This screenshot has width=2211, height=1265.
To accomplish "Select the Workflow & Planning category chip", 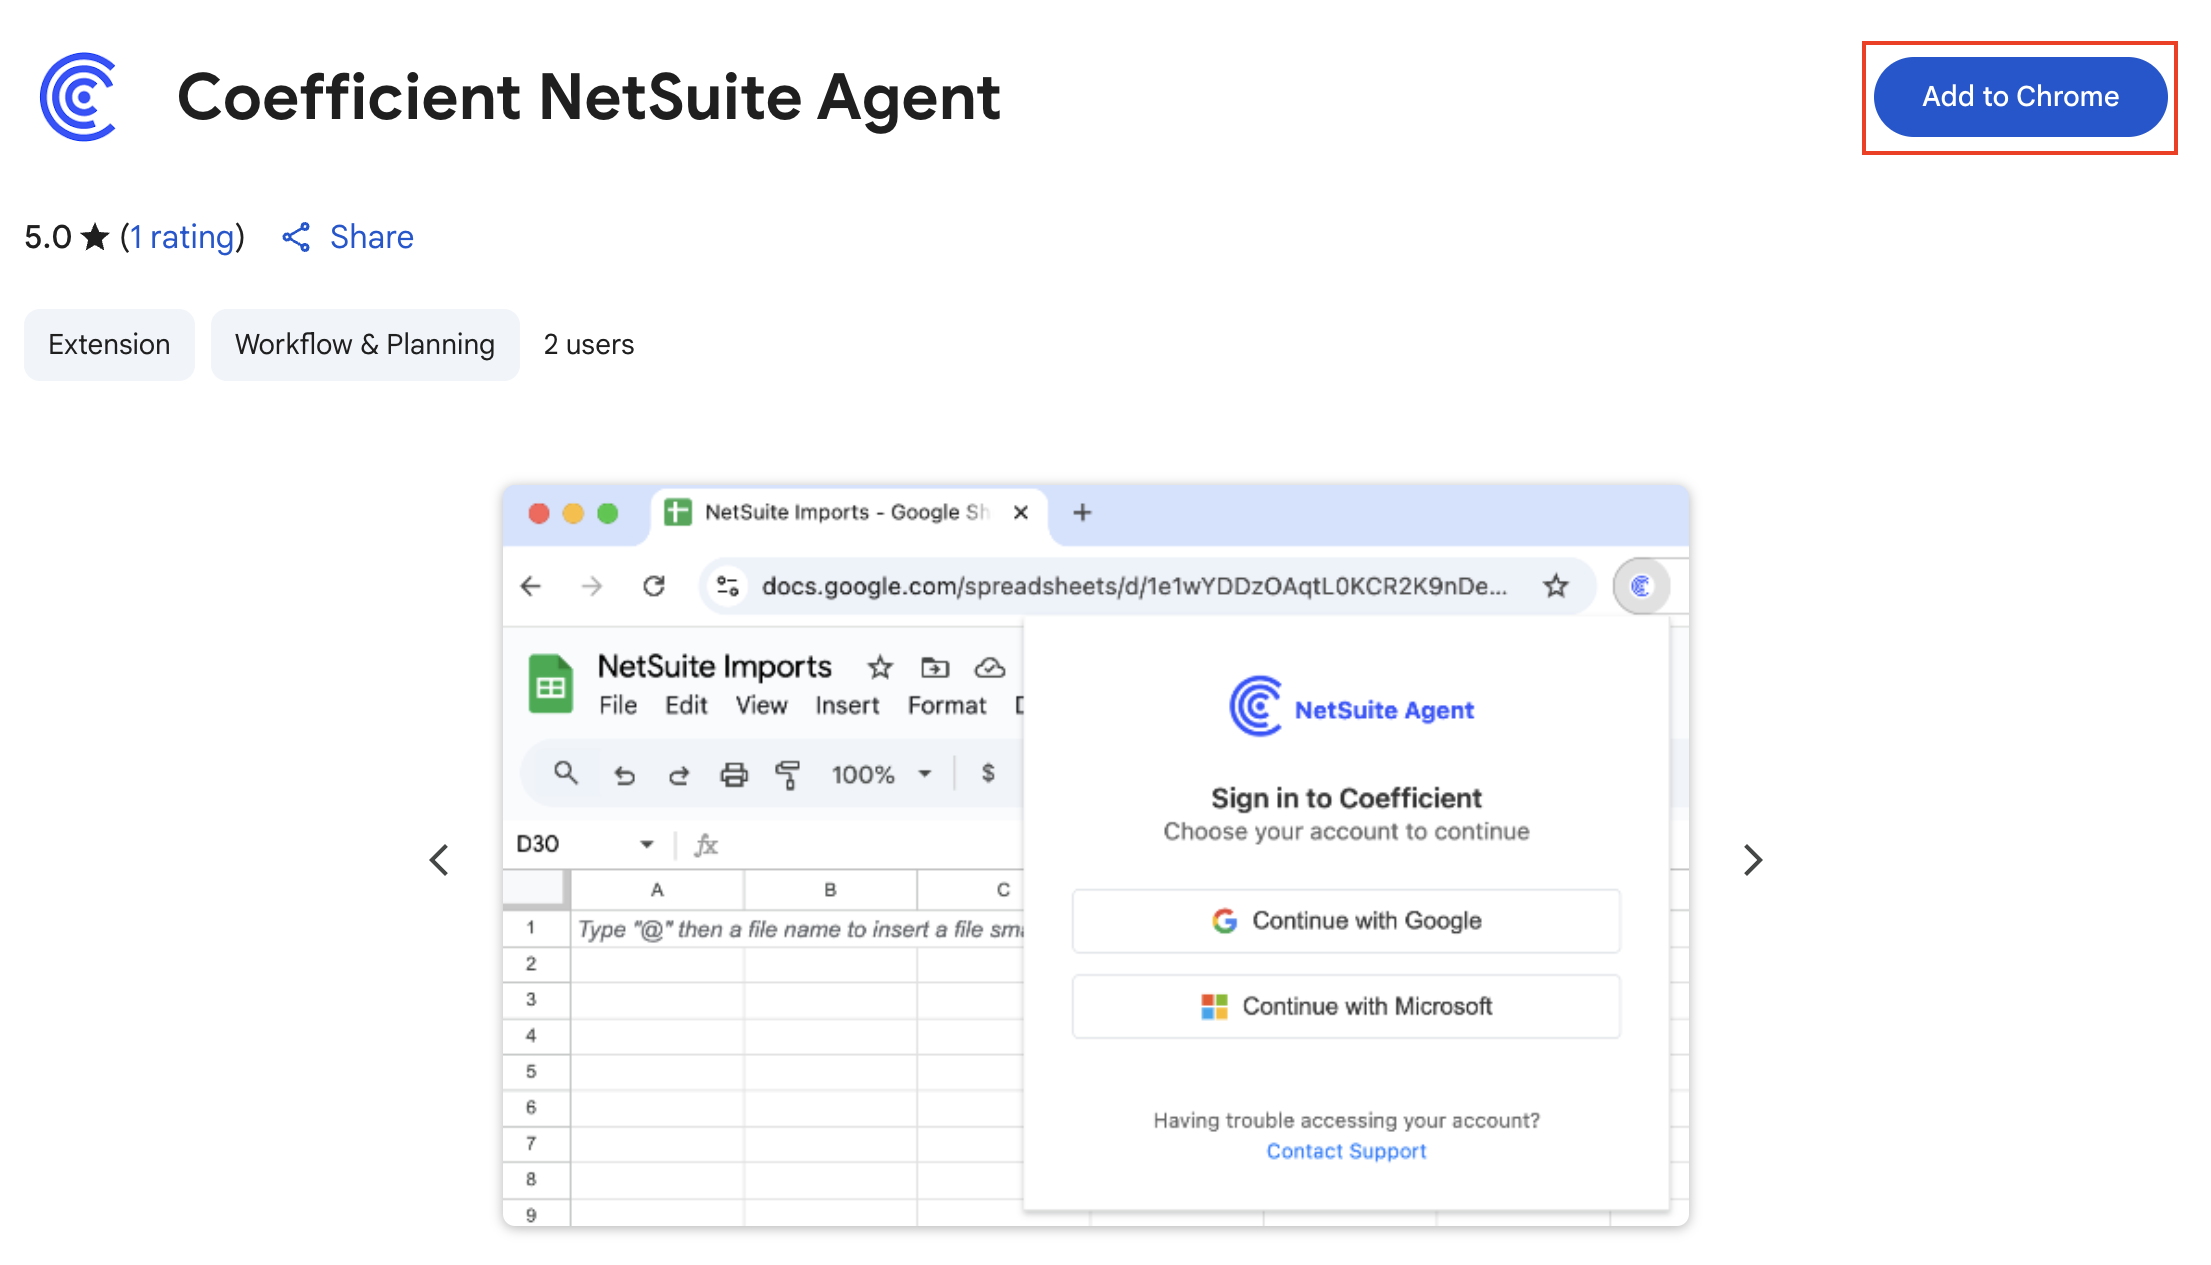I will coord(365,345).
